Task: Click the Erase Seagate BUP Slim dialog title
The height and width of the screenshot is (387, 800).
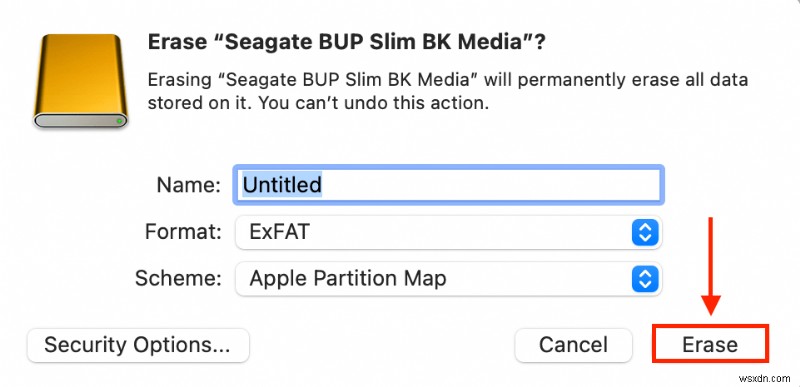Action: point(347,42)
